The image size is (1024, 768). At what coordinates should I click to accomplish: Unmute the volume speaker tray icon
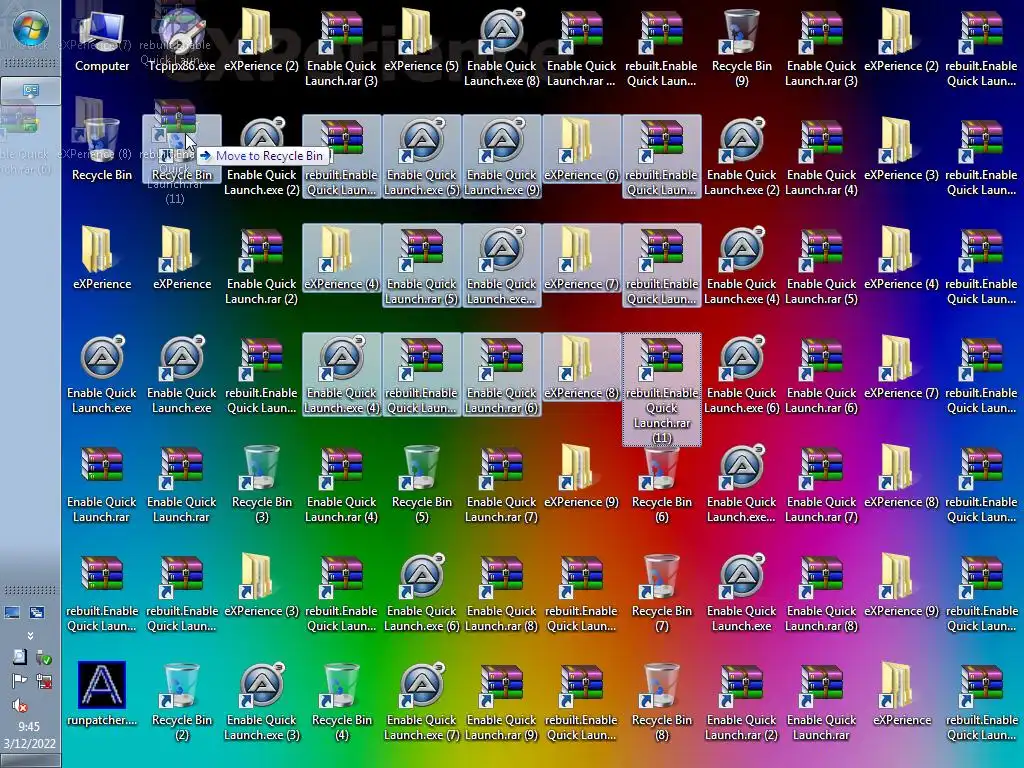point(20,705)
